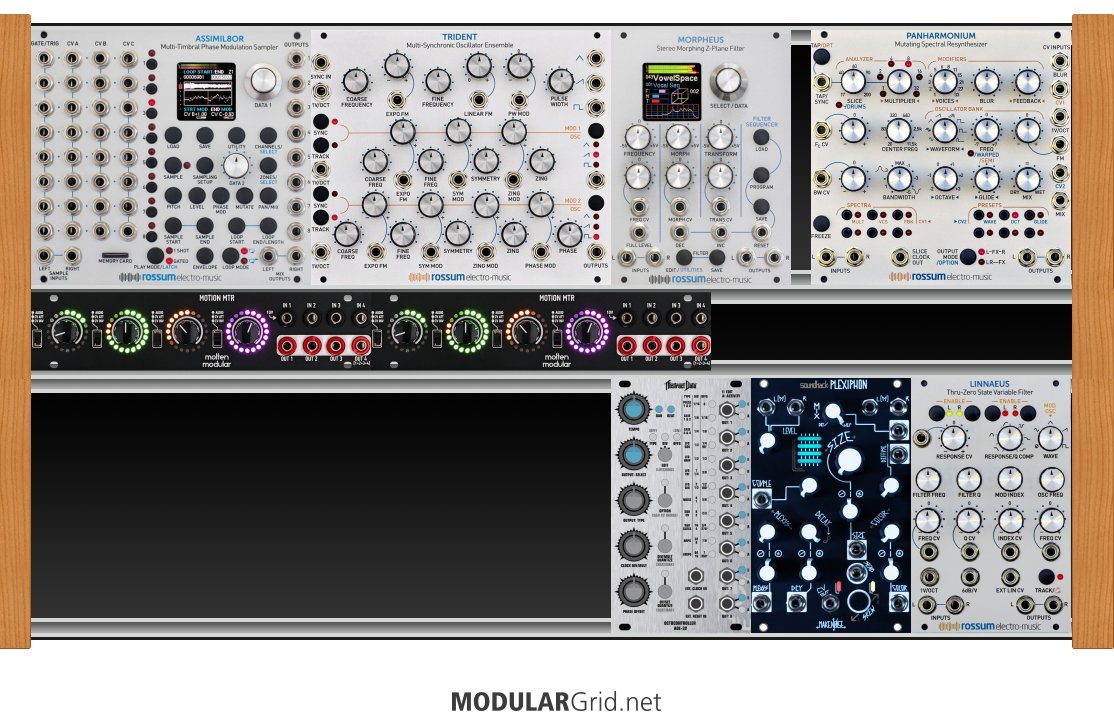Screen dimensions: 1114x723
Task: Click Assimil8or's waveform display screen
Action: click(x=206, y=91)
